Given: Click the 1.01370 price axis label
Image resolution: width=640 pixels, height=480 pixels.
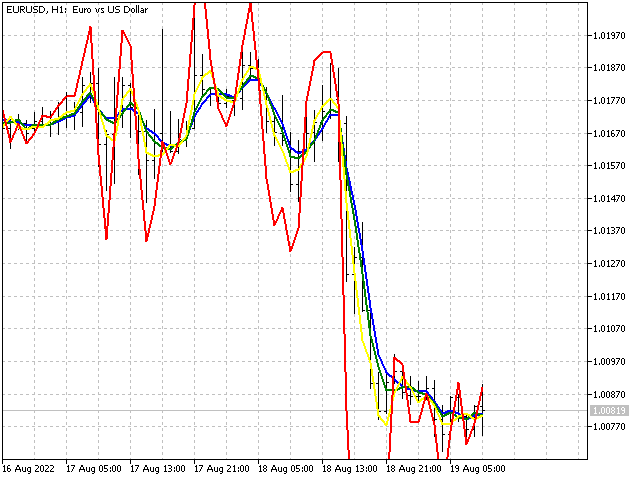Looking at the screenshot, I should 609,231.
